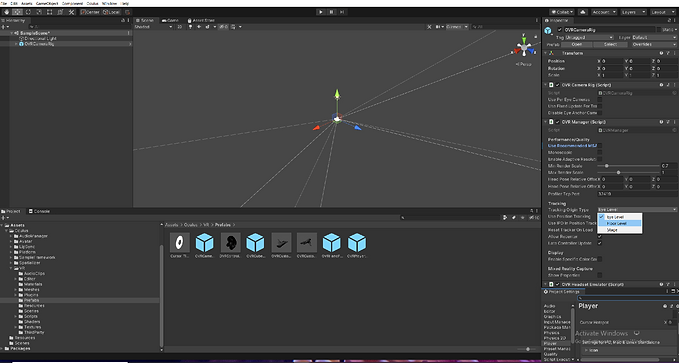Image resolution: width=679 pixels, height=363 pixels.
Task: Open scene tools settings icon
Action: pos(429,27)
